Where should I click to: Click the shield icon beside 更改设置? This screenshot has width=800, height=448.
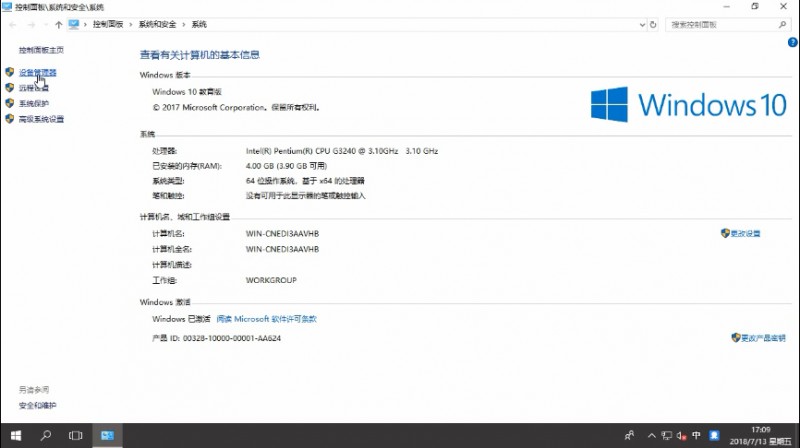coord(725,233)
